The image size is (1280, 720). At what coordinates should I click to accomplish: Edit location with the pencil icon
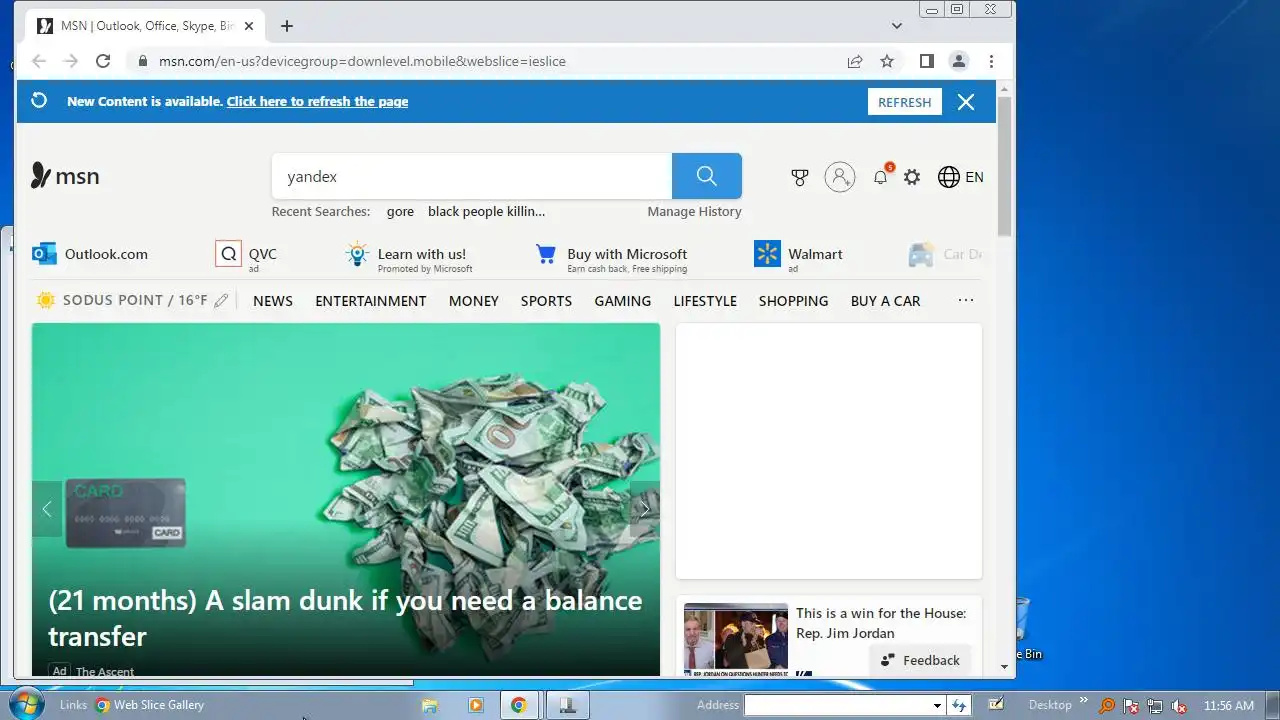(x=221, y=301)
